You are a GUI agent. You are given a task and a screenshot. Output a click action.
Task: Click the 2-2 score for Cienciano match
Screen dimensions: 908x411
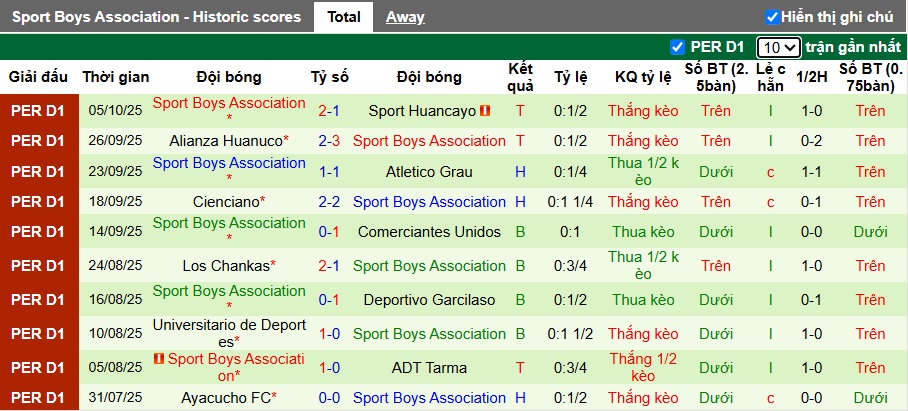point(330,202)
